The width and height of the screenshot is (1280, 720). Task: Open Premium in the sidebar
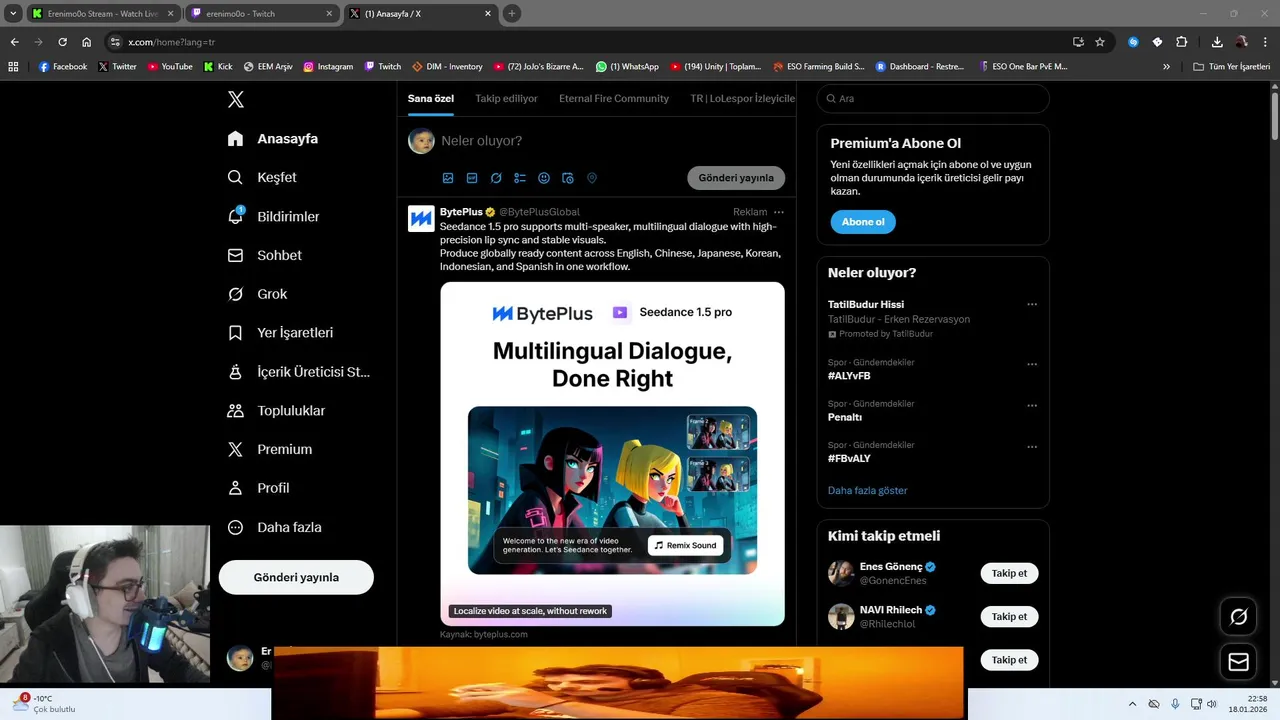pos(270,449)
